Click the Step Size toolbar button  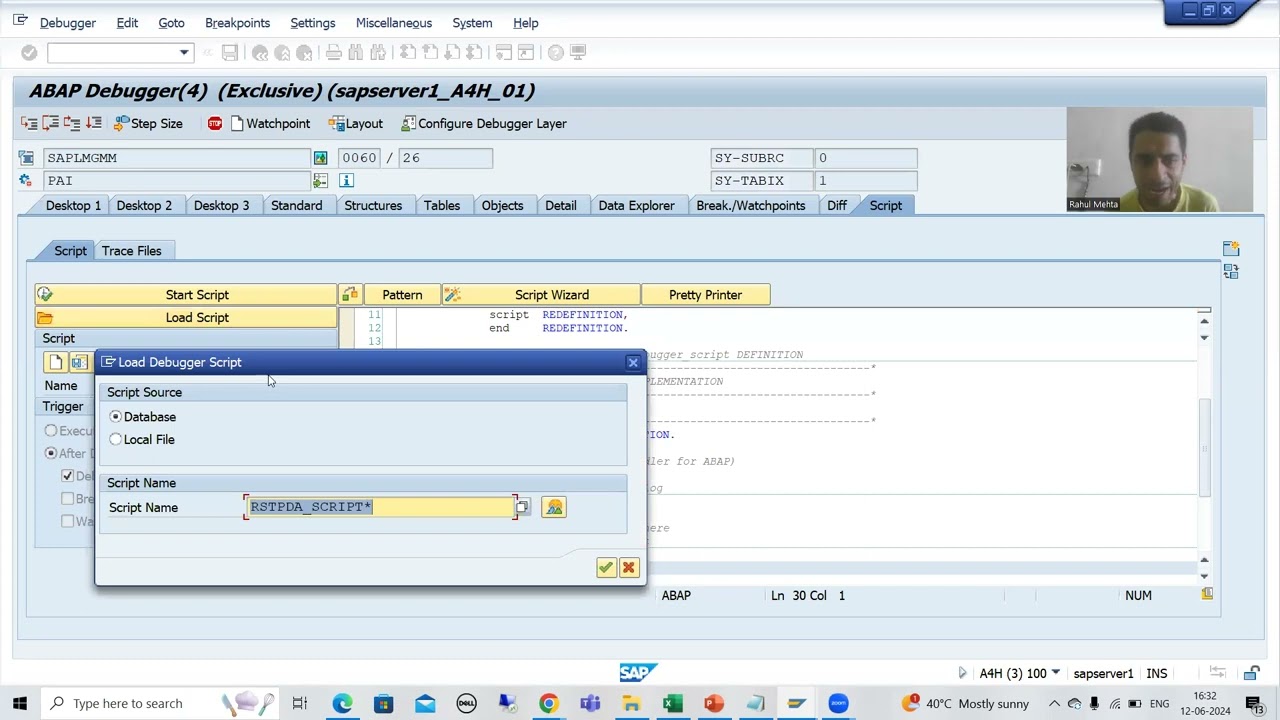148,124
